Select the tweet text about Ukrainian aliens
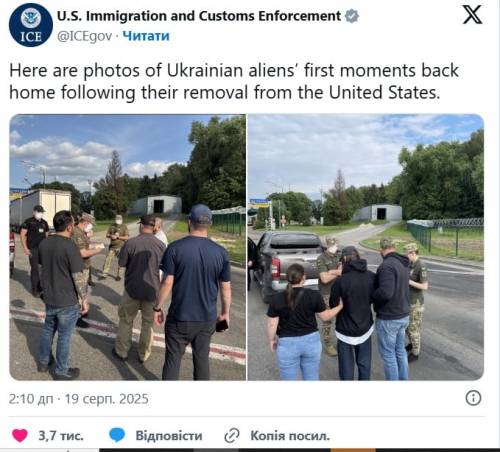500x452 pixels. tap(234, 81)
